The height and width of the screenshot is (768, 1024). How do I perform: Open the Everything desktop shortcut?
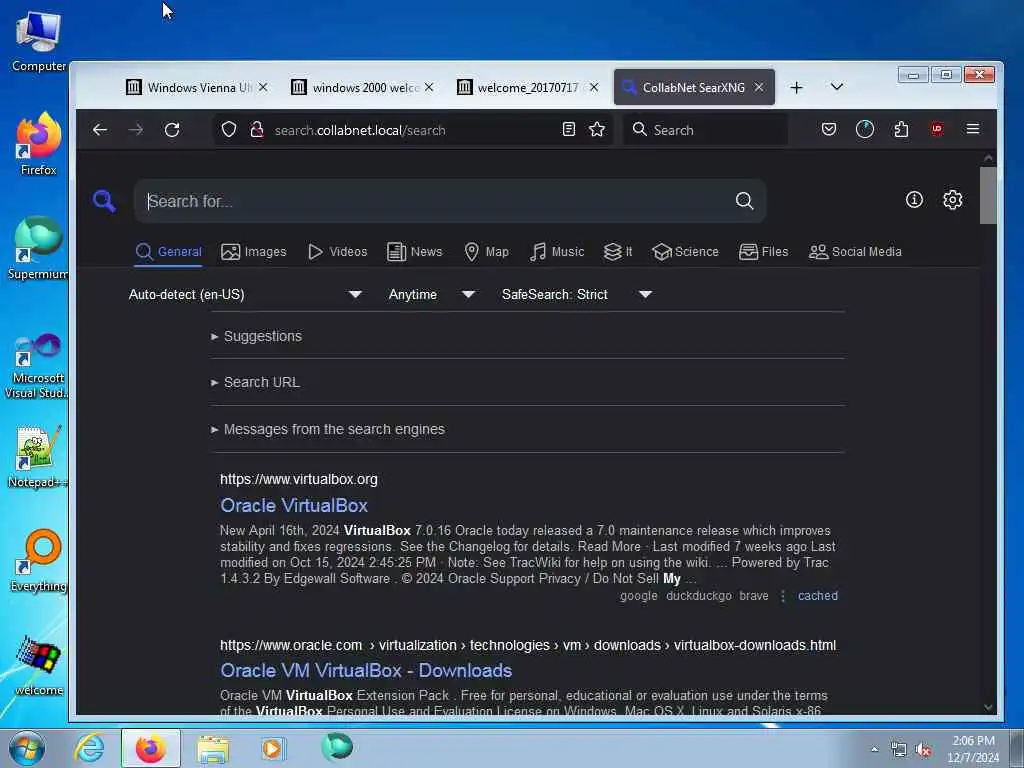[39, 561]
